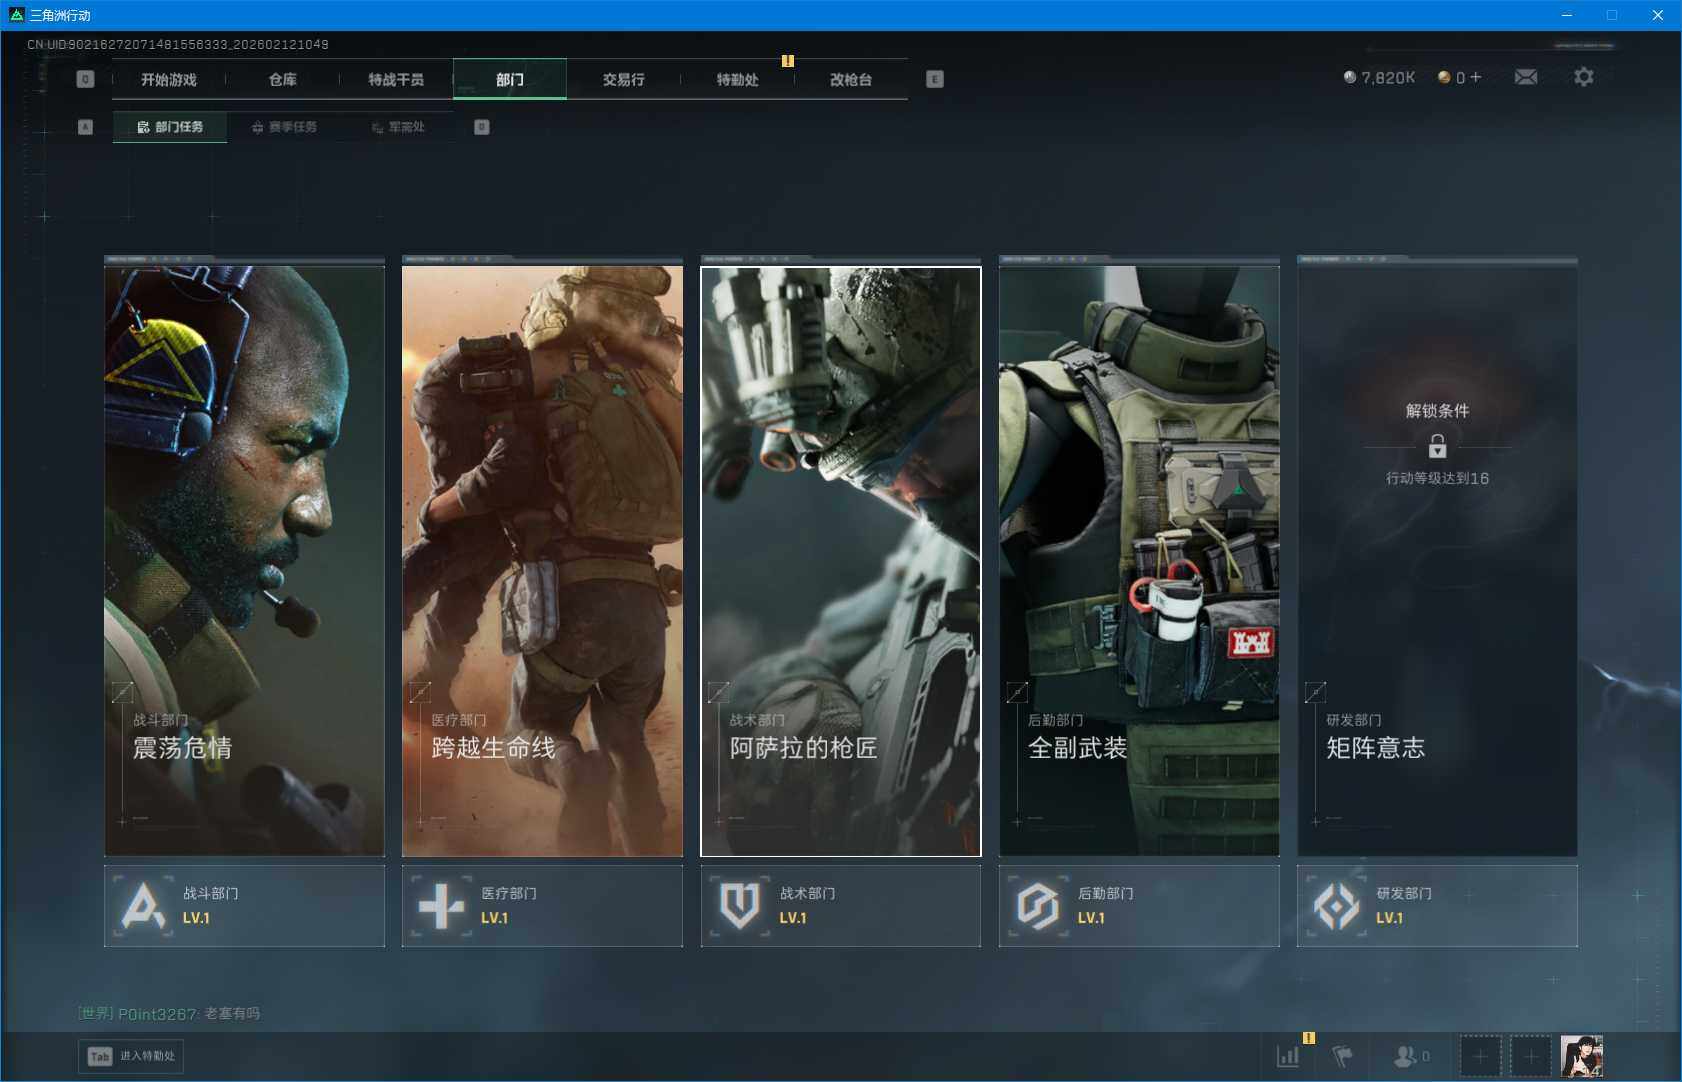
Task: Switch to the 仓库 tab
Action: [x=283, y=79]
